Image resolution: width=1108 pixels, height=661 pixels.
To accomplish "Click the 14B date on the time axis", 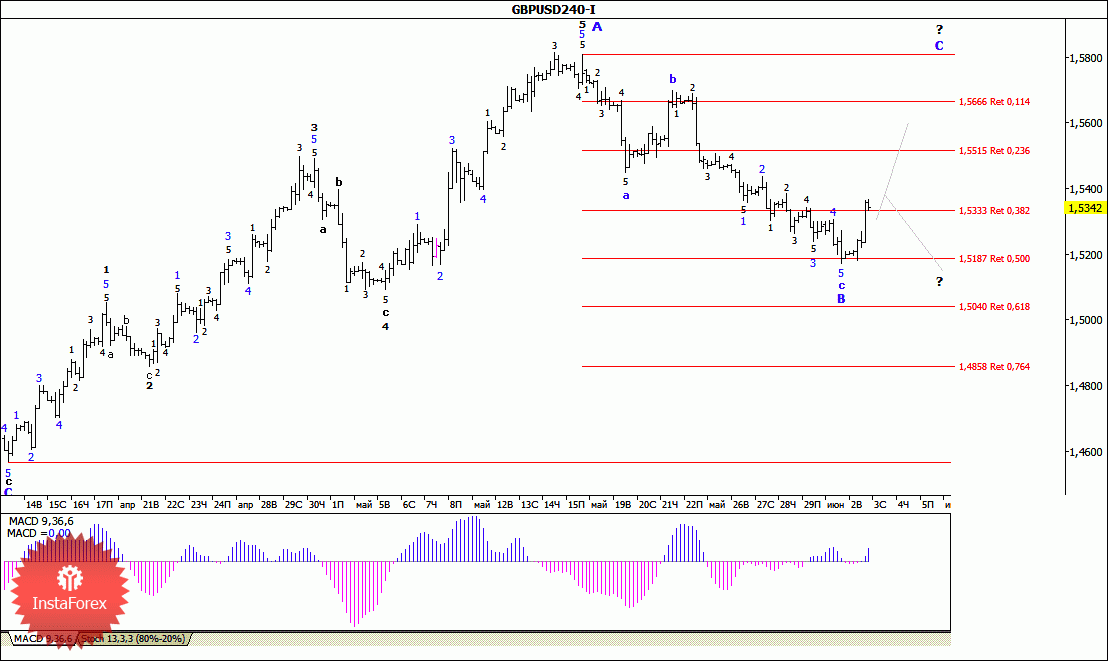I will point(34,505).
